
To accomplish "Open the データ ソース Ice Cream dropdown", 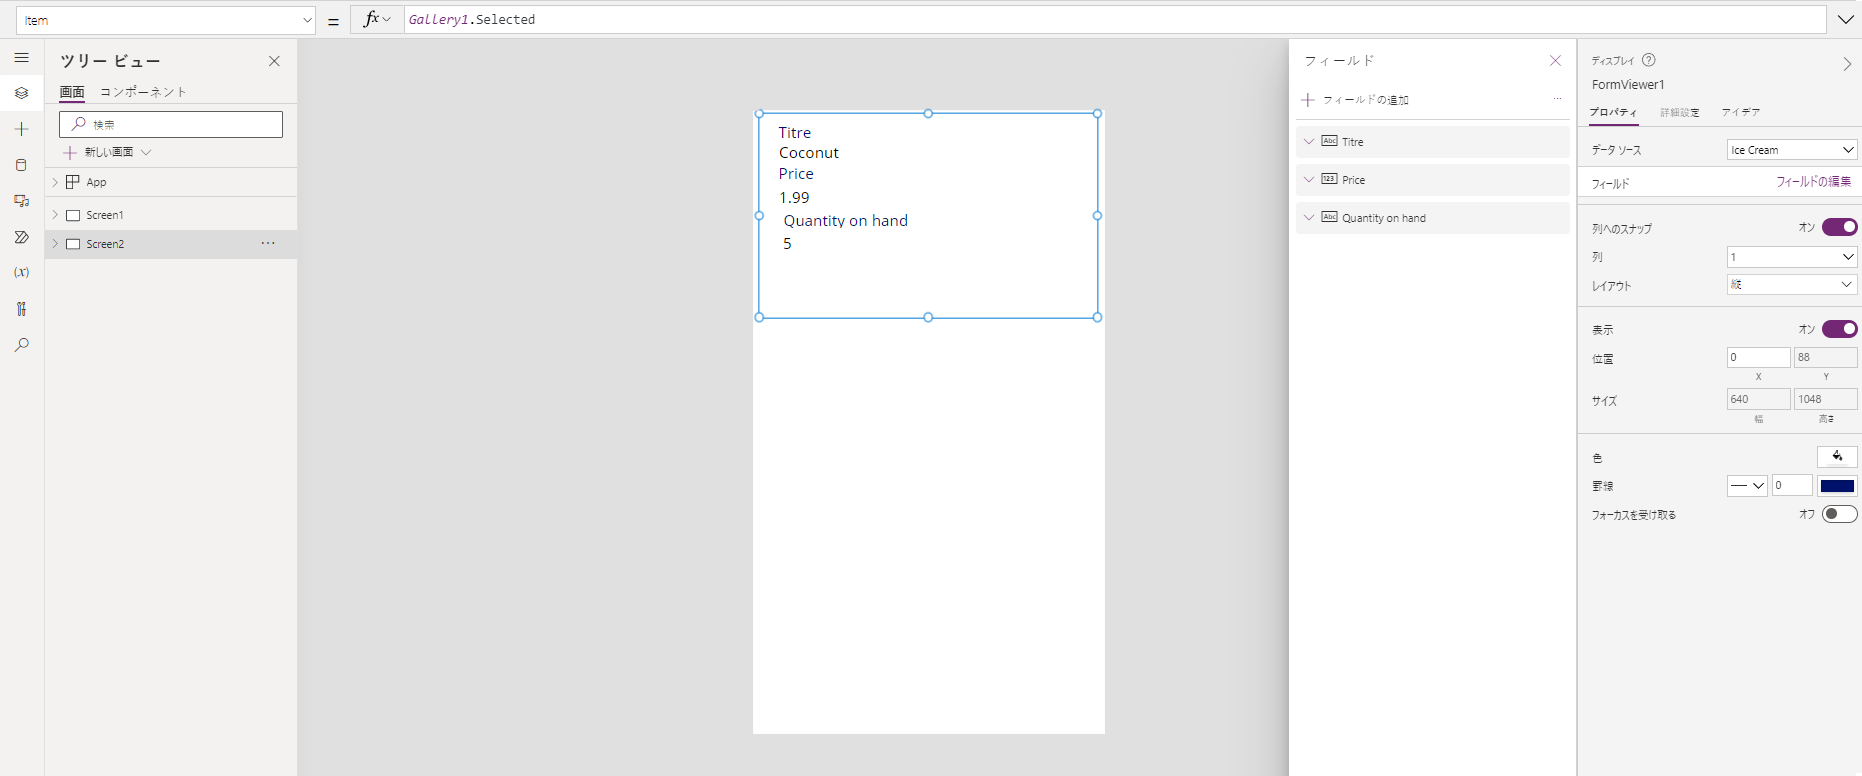I will click(x=1792, y=149).
